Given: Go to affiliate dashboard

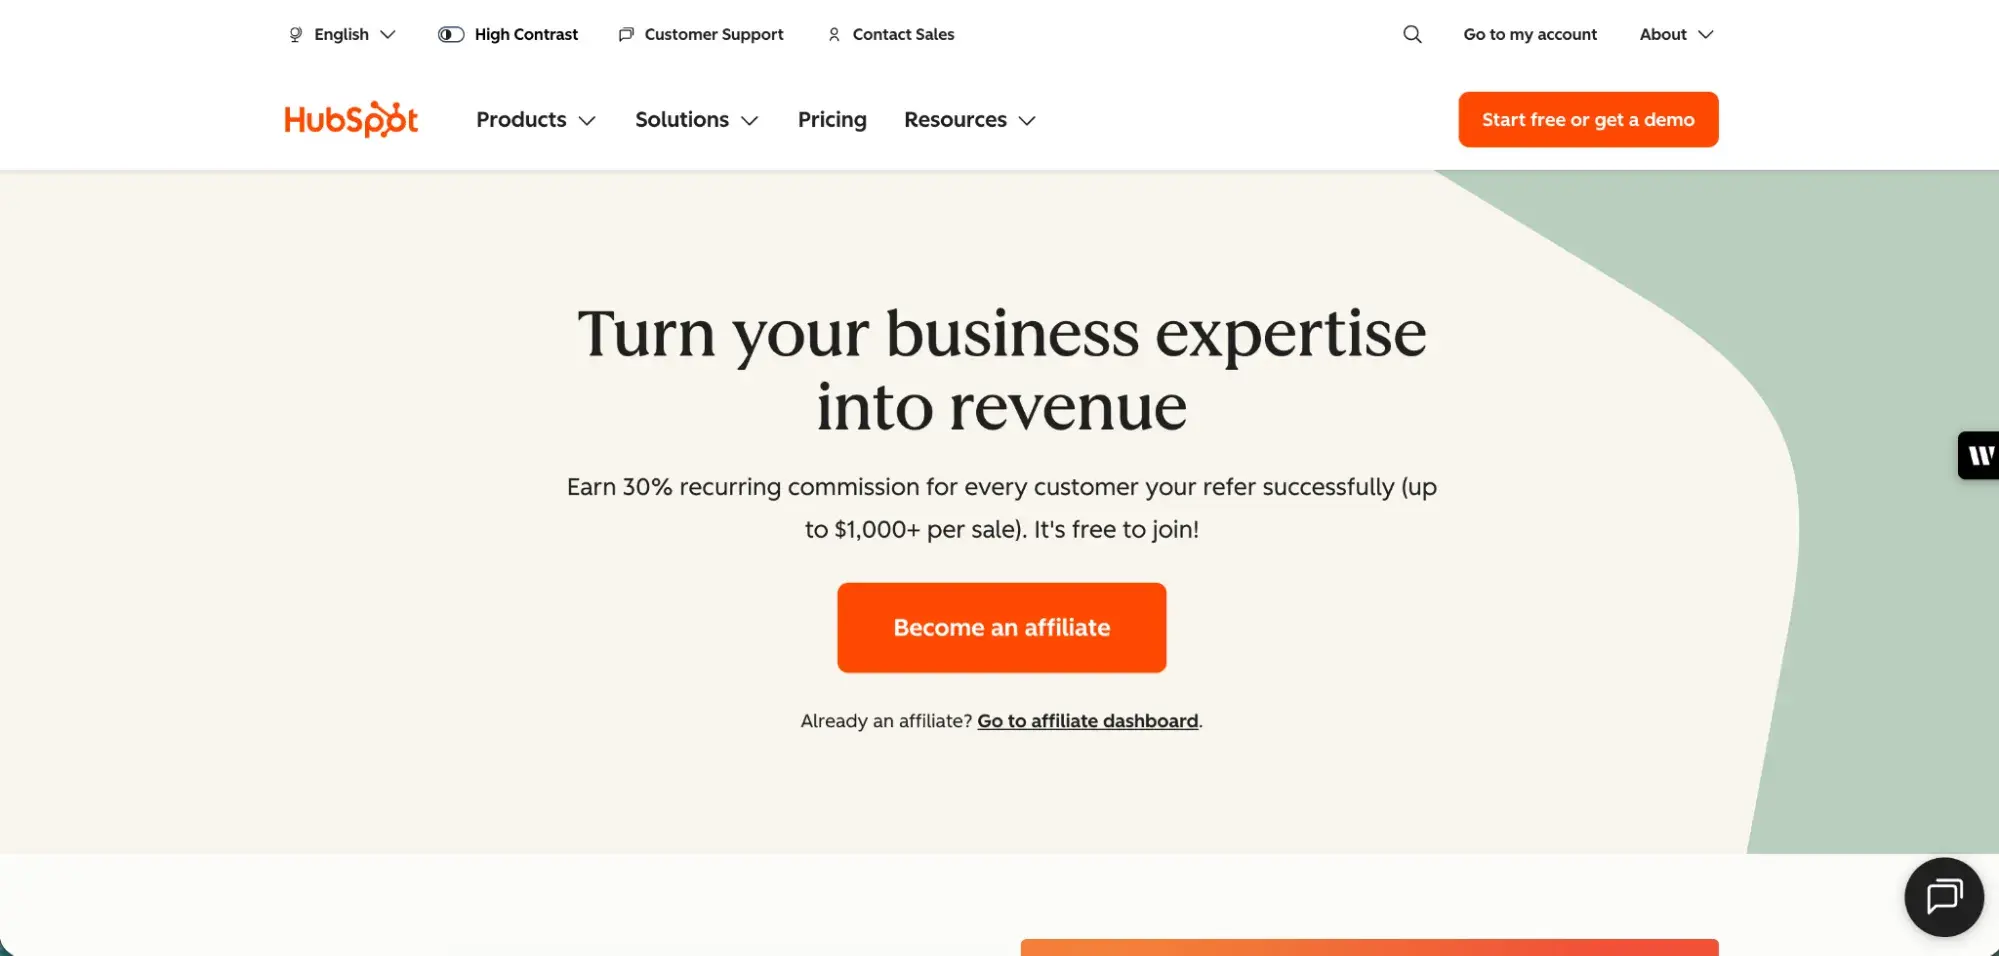Looking at the screenshot, I should pos(1087,720).
